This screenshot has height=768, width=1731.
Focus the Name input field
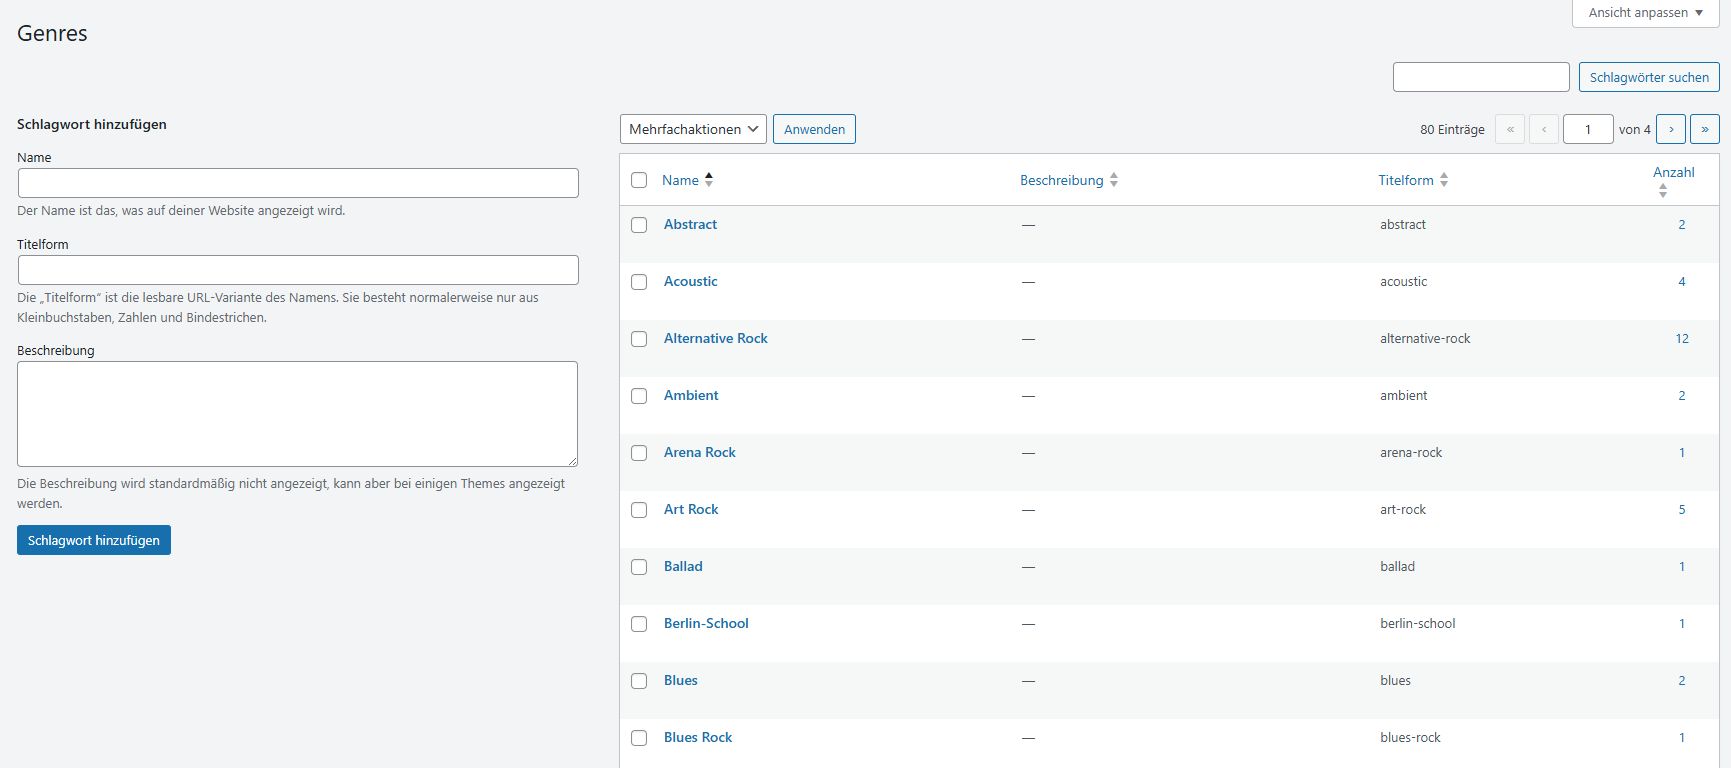pos(298,183)
